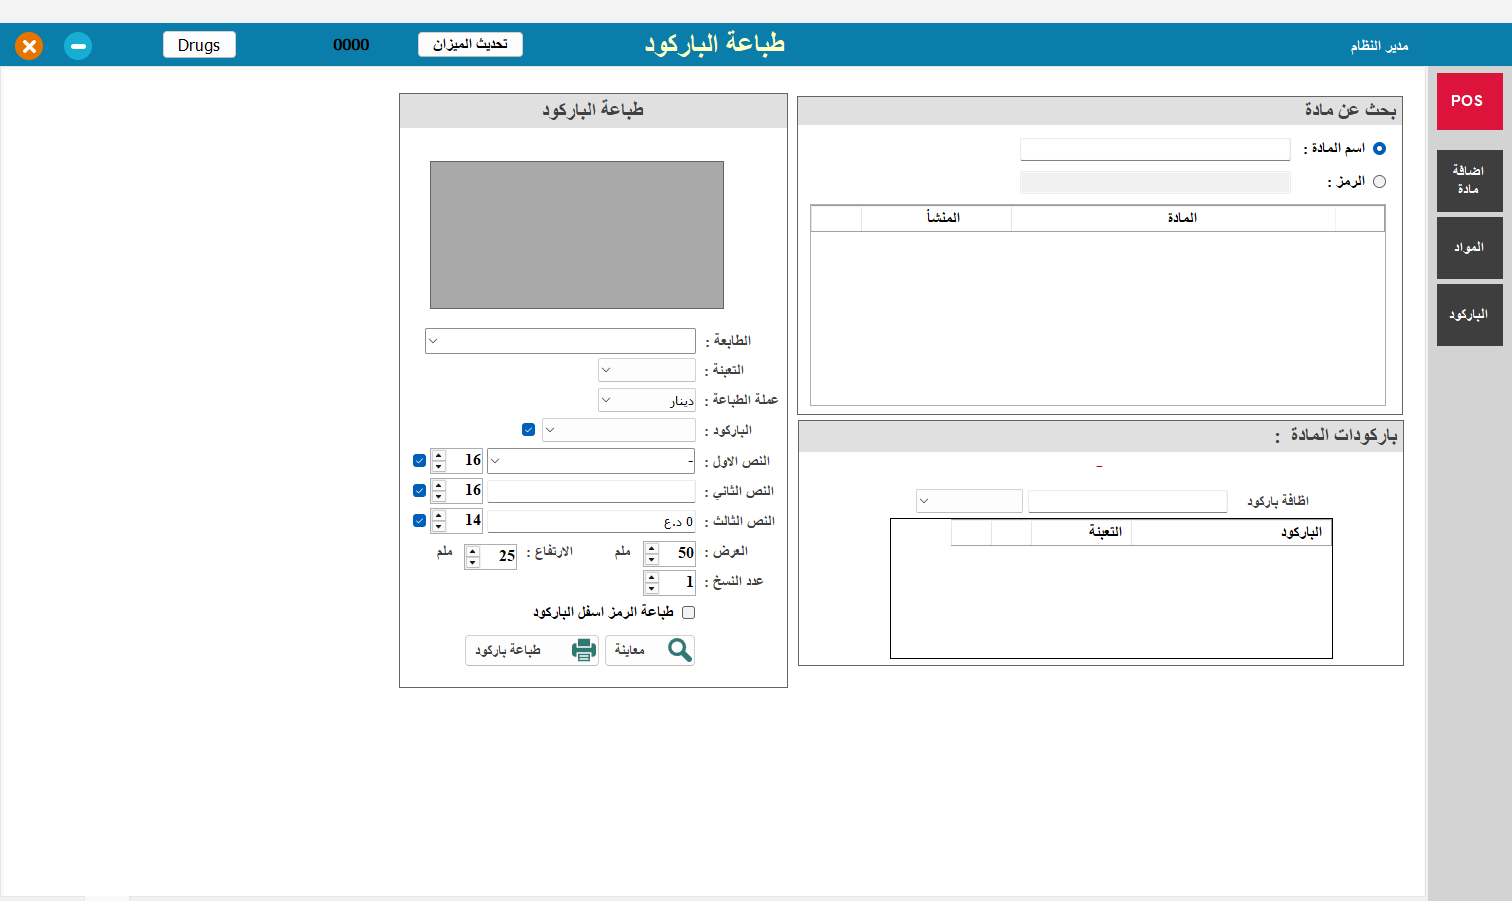Enable طباعة الرمز اسفل الباركود checkbox

coord(688,612)
